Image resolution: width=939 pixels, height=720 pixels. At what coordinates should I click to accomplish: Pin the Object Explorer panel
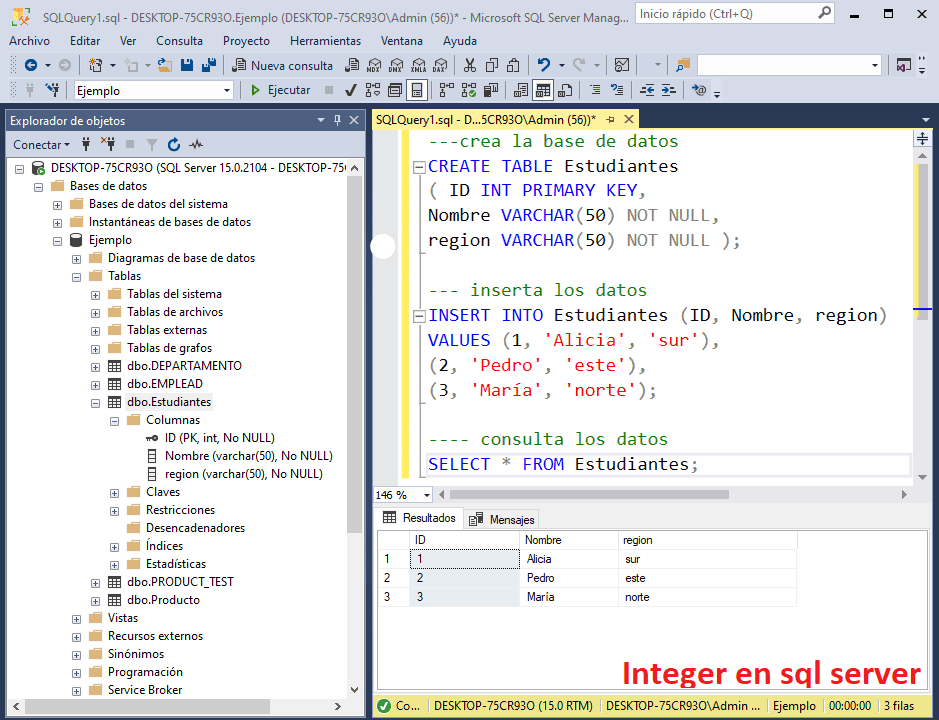tap(337, 120)
